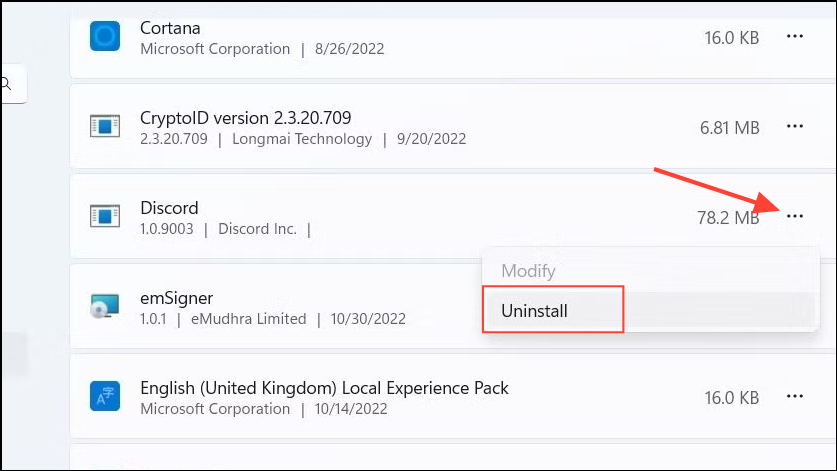Click the search magnifier icon in the sidebar
Image resolution: width=837 pixels, height=471 pixels.
pyautogui.click(x=5, y=84)
